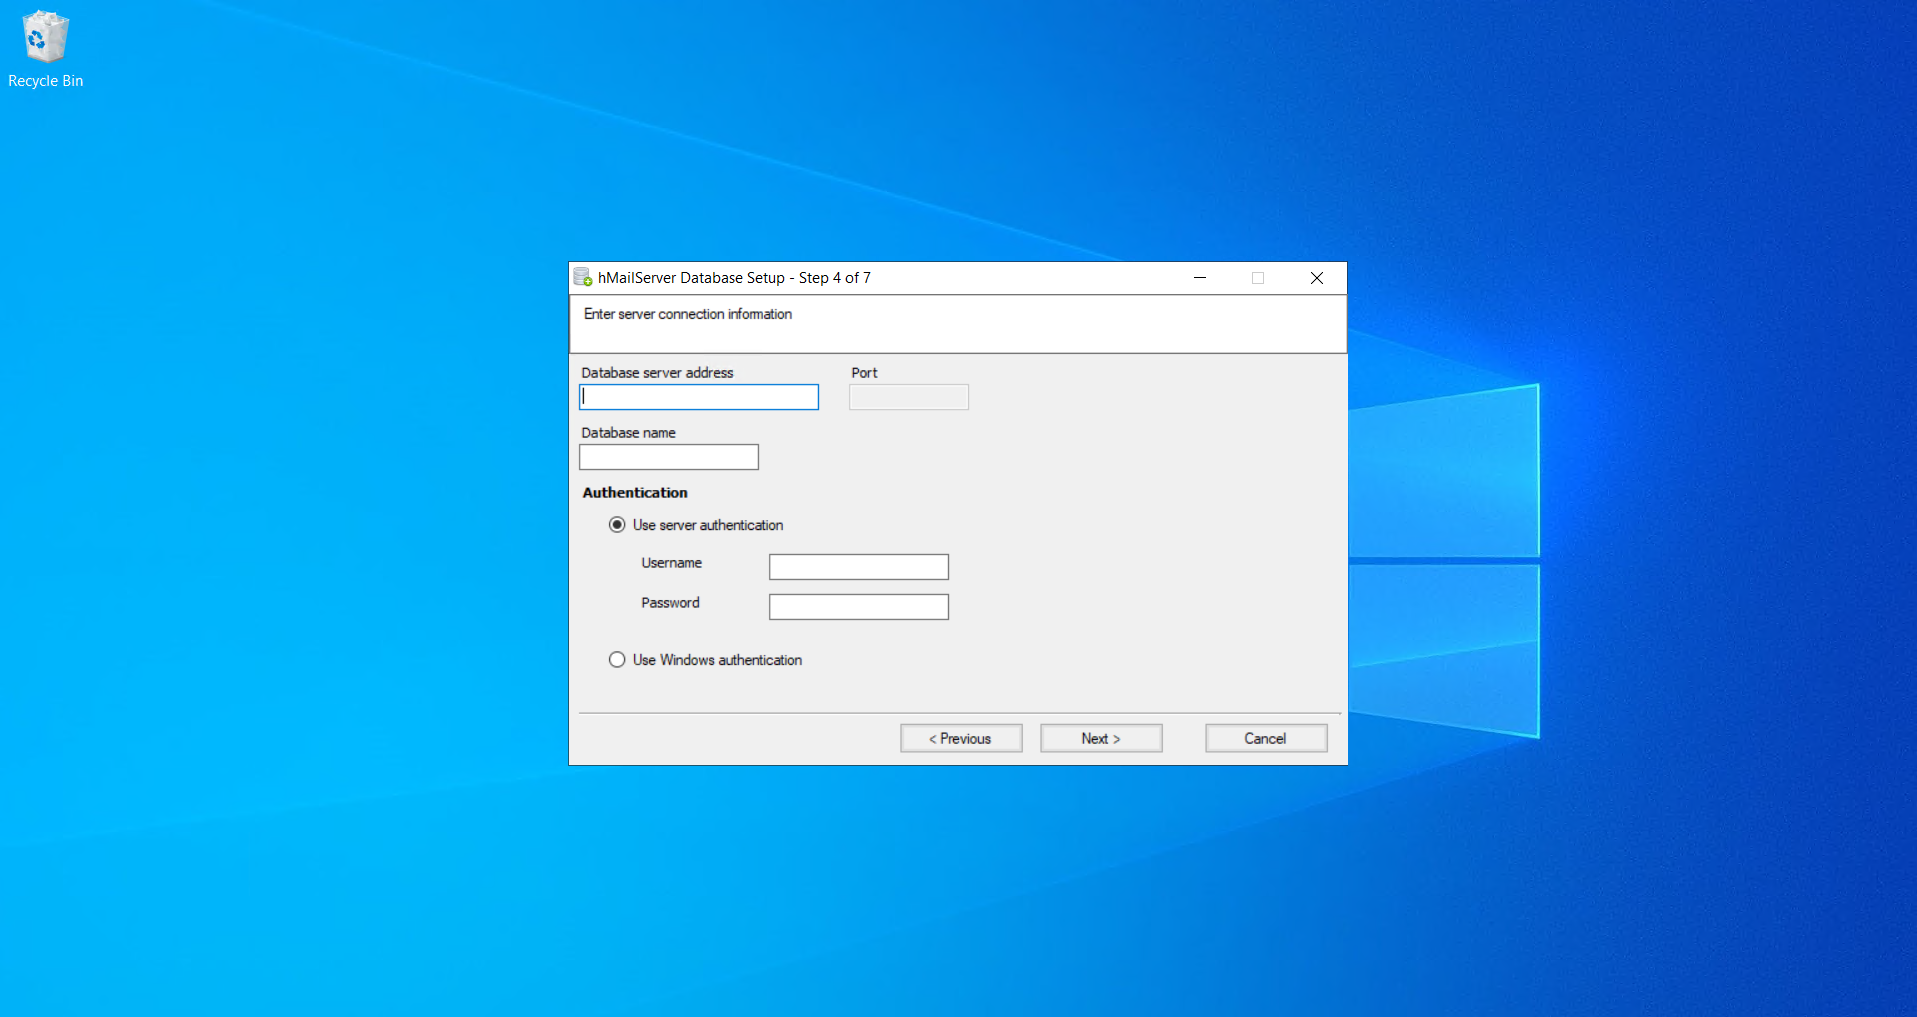Focus the Database name field
1917x1017 pixels.
tap(669, 457)
